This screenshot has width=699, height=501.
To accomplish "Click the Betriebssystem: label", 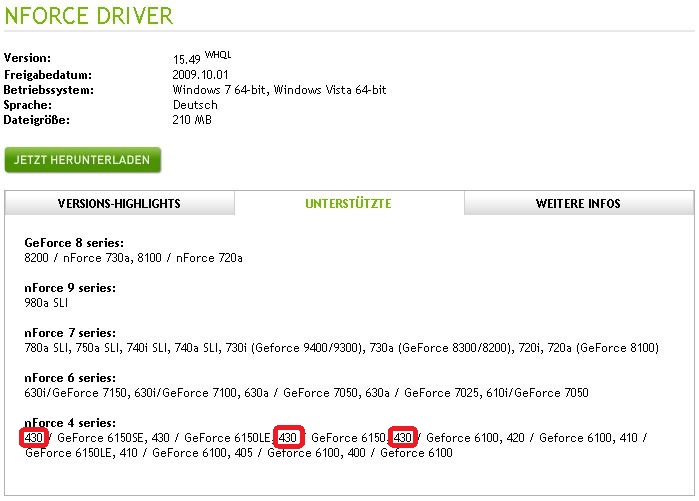I will click(49, 90).
